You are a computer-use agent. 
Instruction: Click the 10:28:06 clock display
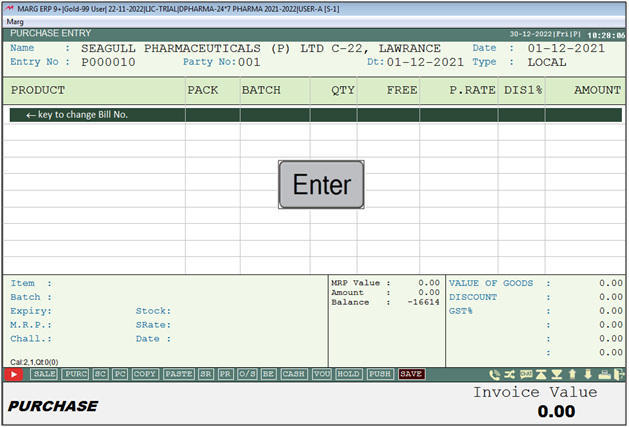click(x=606, y=35)
